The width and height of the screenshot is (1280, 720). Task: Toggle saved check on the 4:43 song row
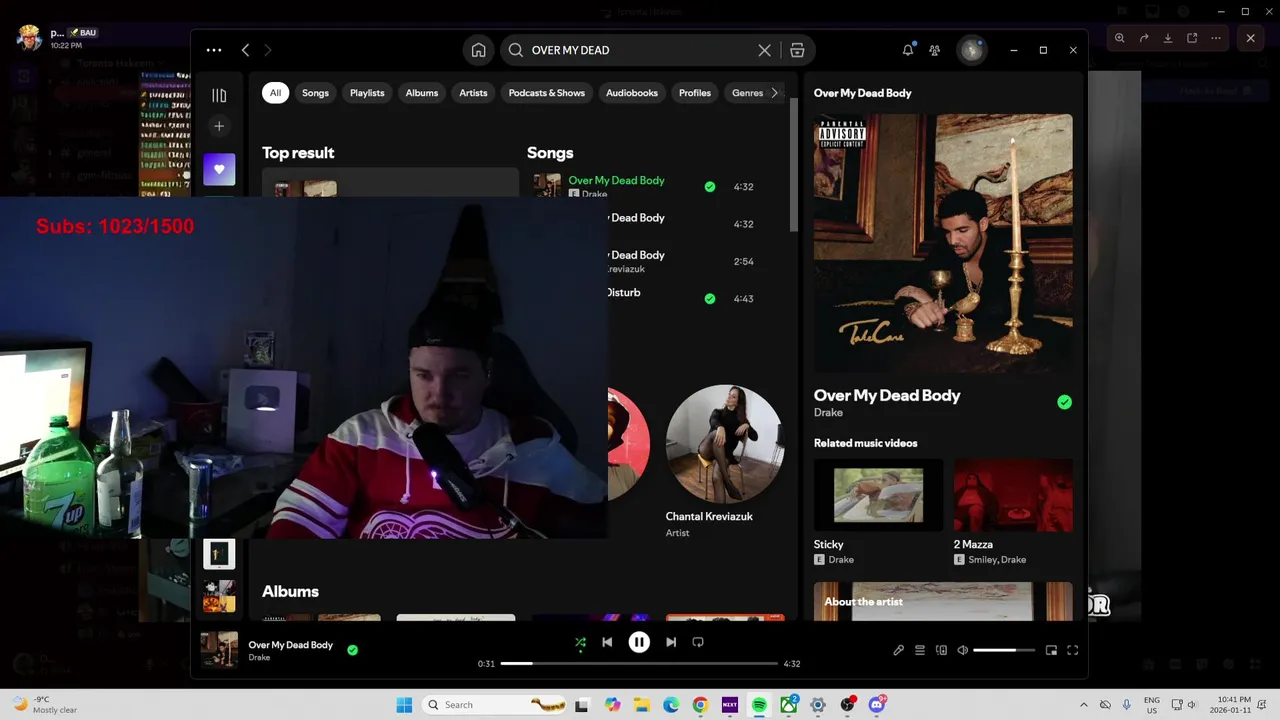tap(710, 299)
